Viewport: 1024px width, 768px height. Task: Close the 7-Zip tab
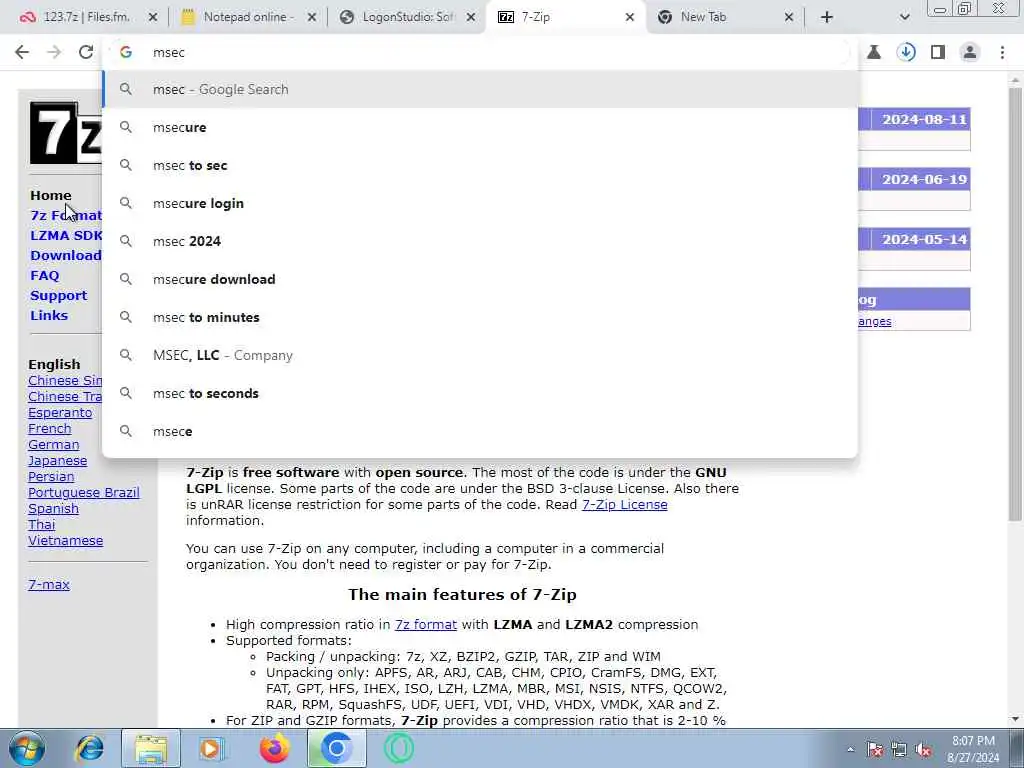click(630, 17)
